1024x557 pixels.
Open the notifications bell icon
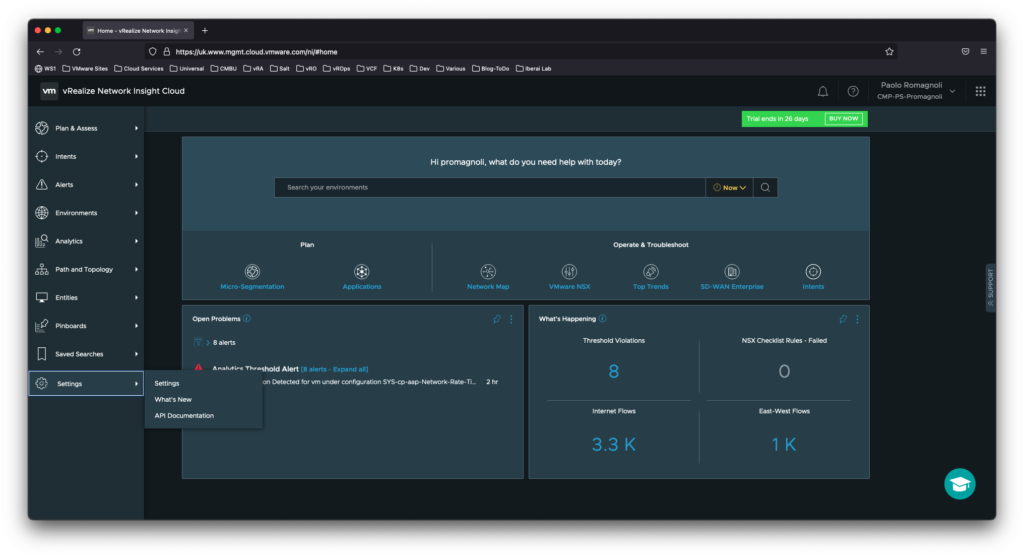[823, 91]
